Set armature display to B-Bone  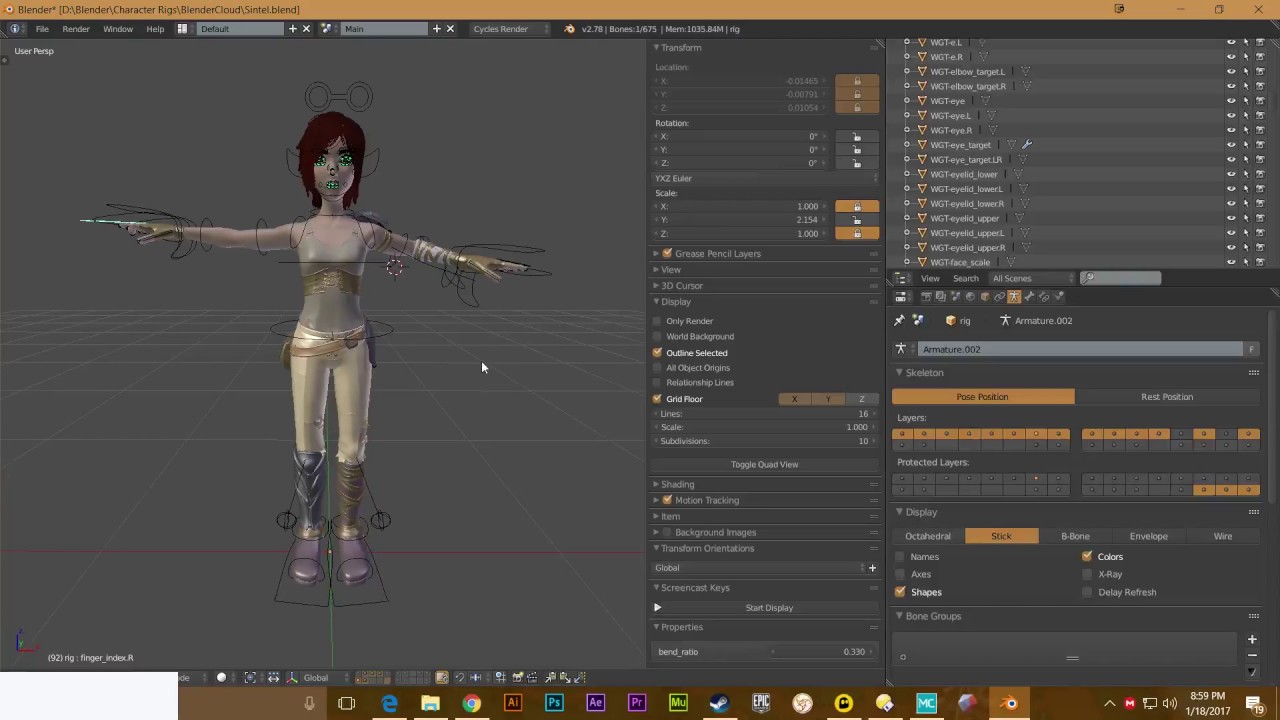(x=1075, y=537)
